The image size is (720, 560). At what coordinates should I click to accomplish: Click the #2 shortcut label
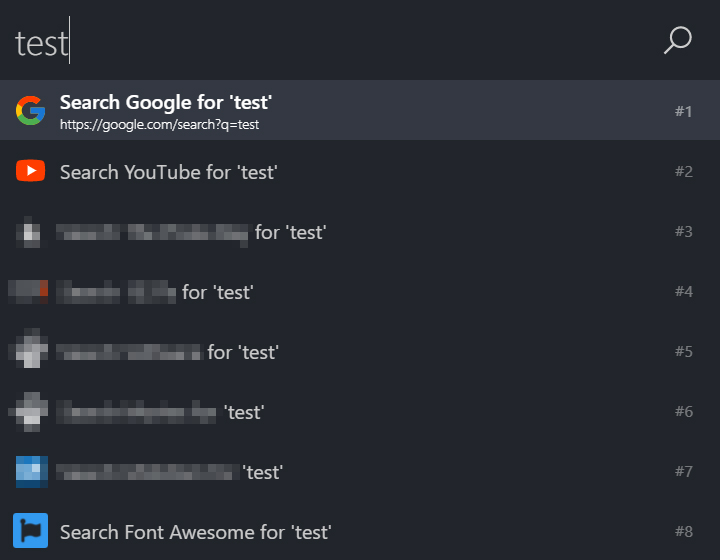click(683, 171)
